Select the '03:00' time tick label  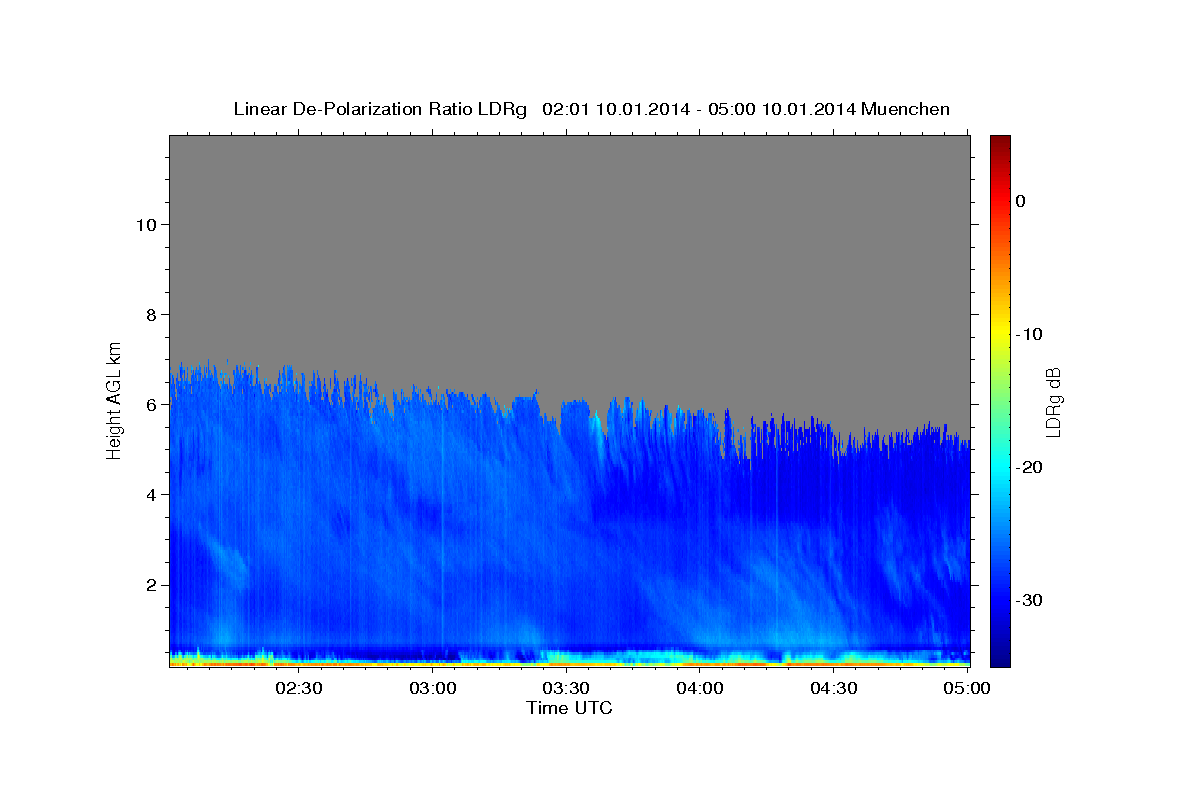(433, 688)
